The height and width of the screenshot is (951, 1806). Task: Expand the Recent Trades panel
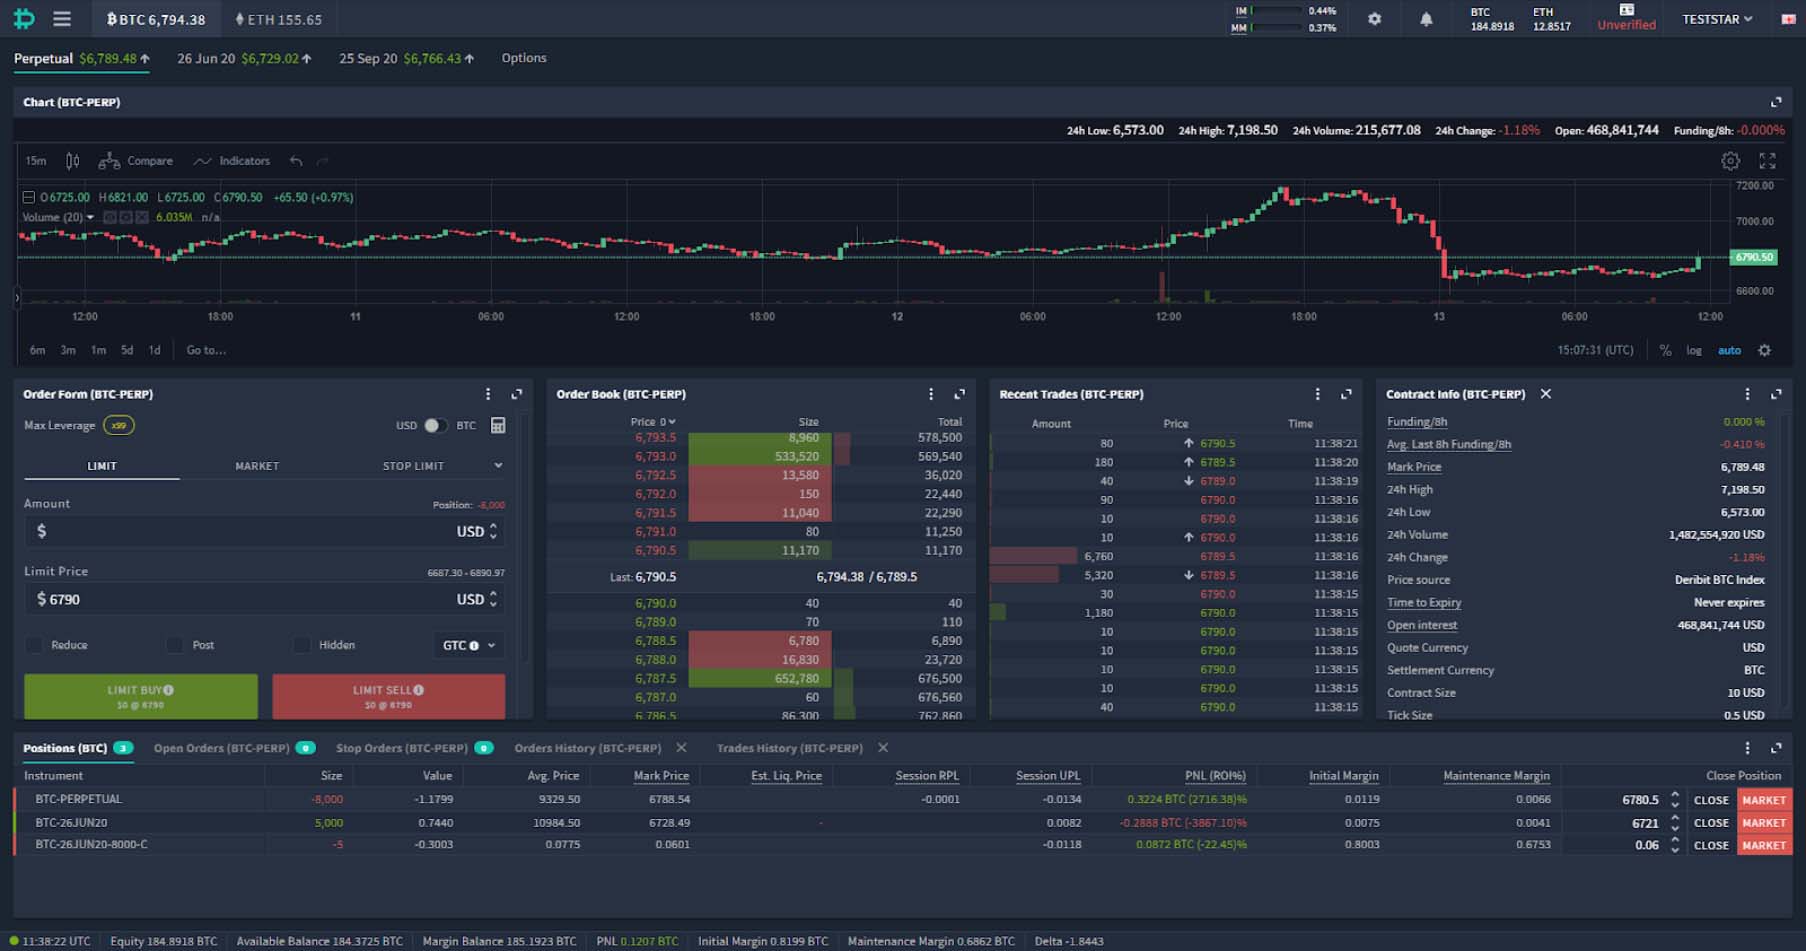click(x=1346, y=394)
